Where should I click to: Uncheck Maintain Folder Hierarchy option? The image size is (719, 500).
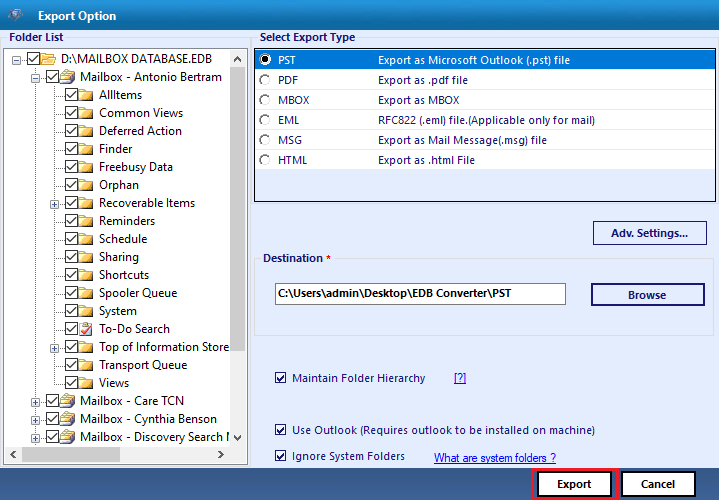click(280, 379)
